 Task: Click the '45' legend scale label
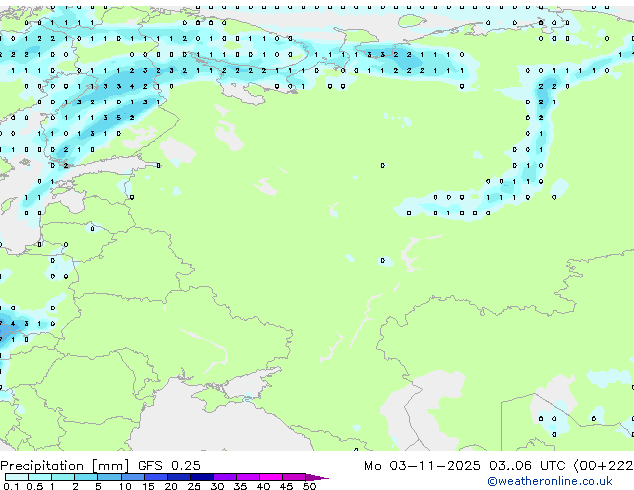[x=286, y=486]
